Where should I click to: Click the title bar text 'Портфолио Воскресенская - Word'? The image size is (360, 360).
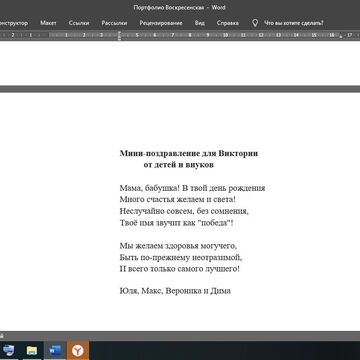[180, 7]
